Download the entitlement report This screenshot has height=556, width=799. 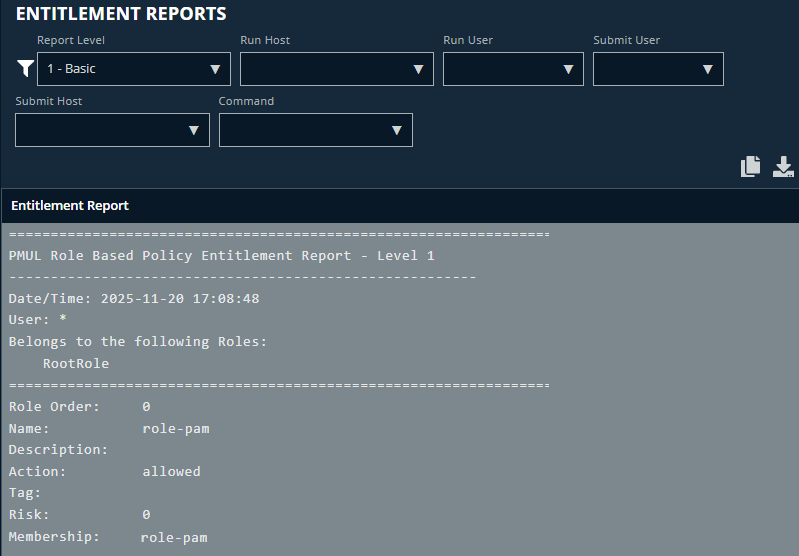(x=783, y=167)
